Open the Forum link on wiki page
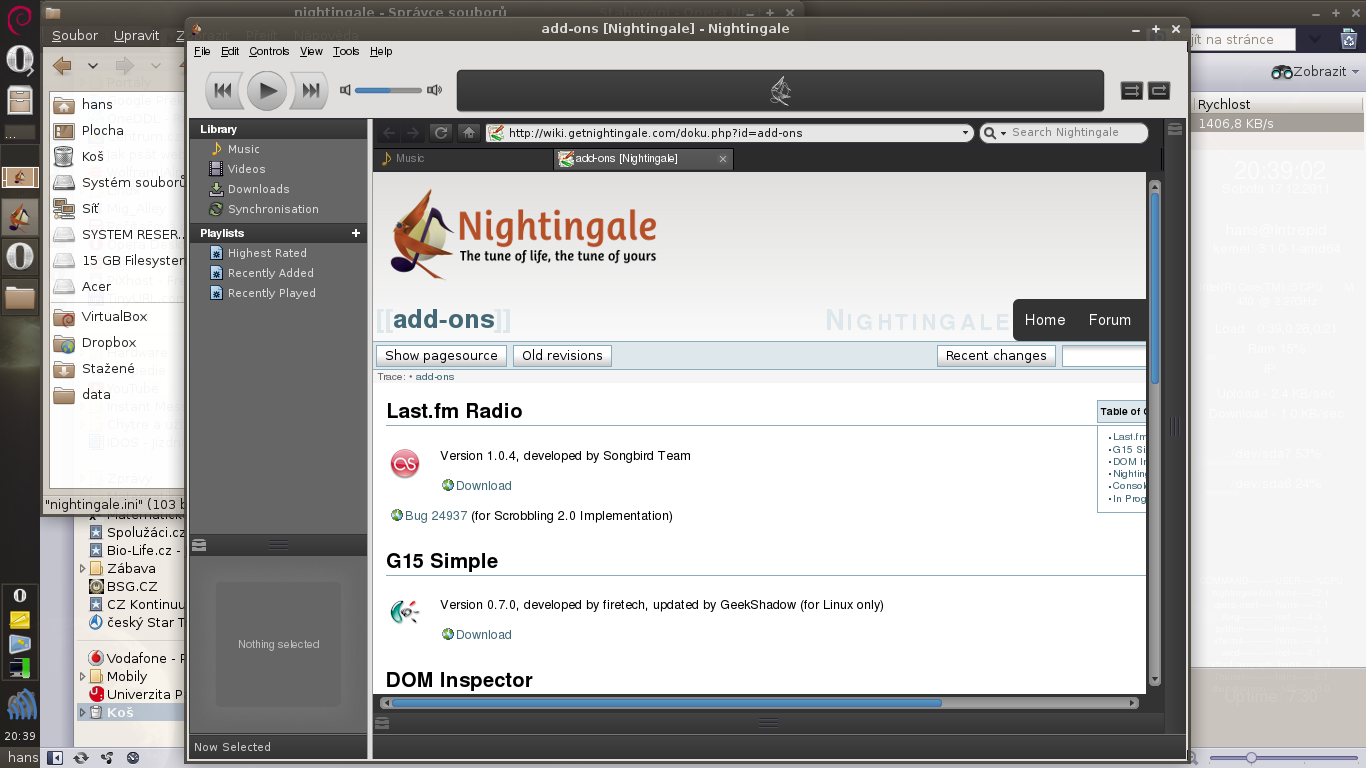1366x768 pixels. (x=1110, y=320)
